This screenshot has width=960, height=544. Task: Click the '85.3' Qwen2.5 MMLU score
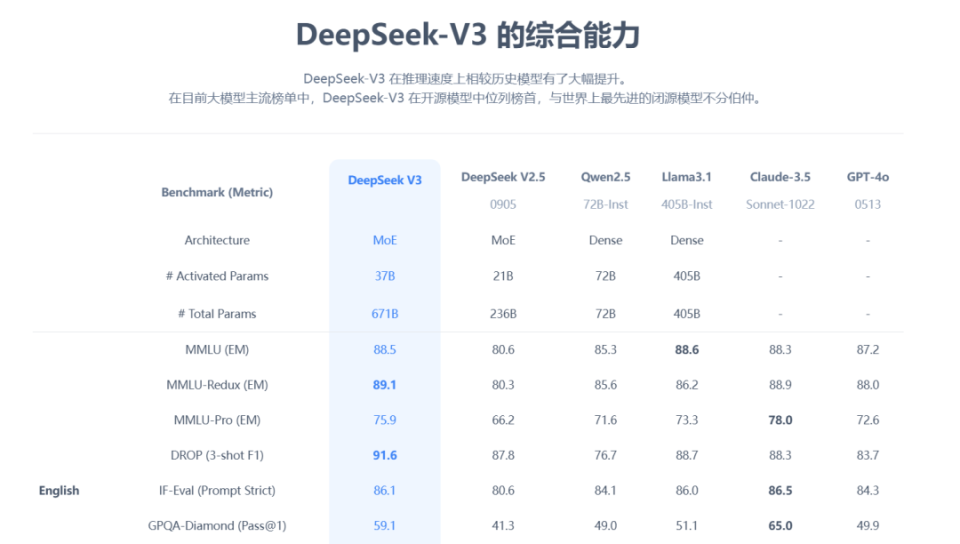606,349
